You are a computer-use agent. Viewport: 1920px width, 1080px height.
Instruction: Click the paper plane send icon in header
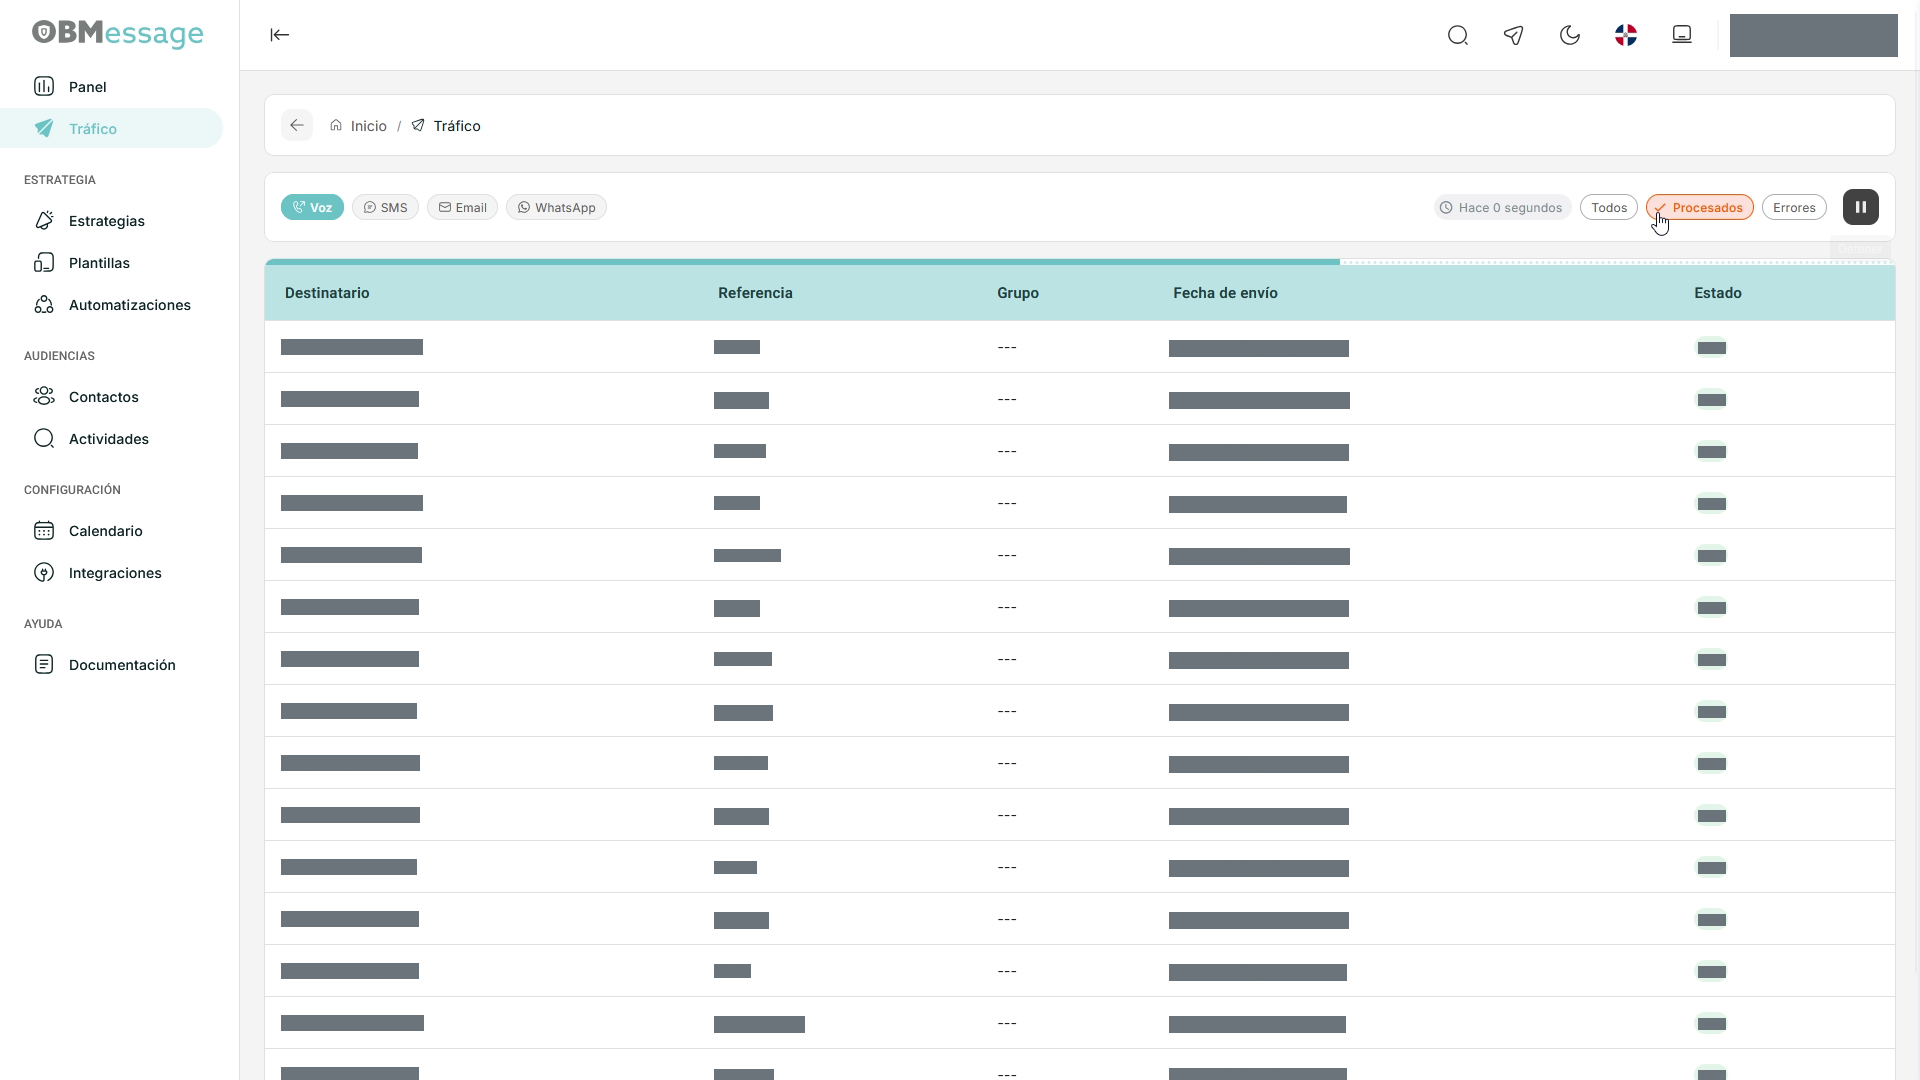coord(1514,36)
